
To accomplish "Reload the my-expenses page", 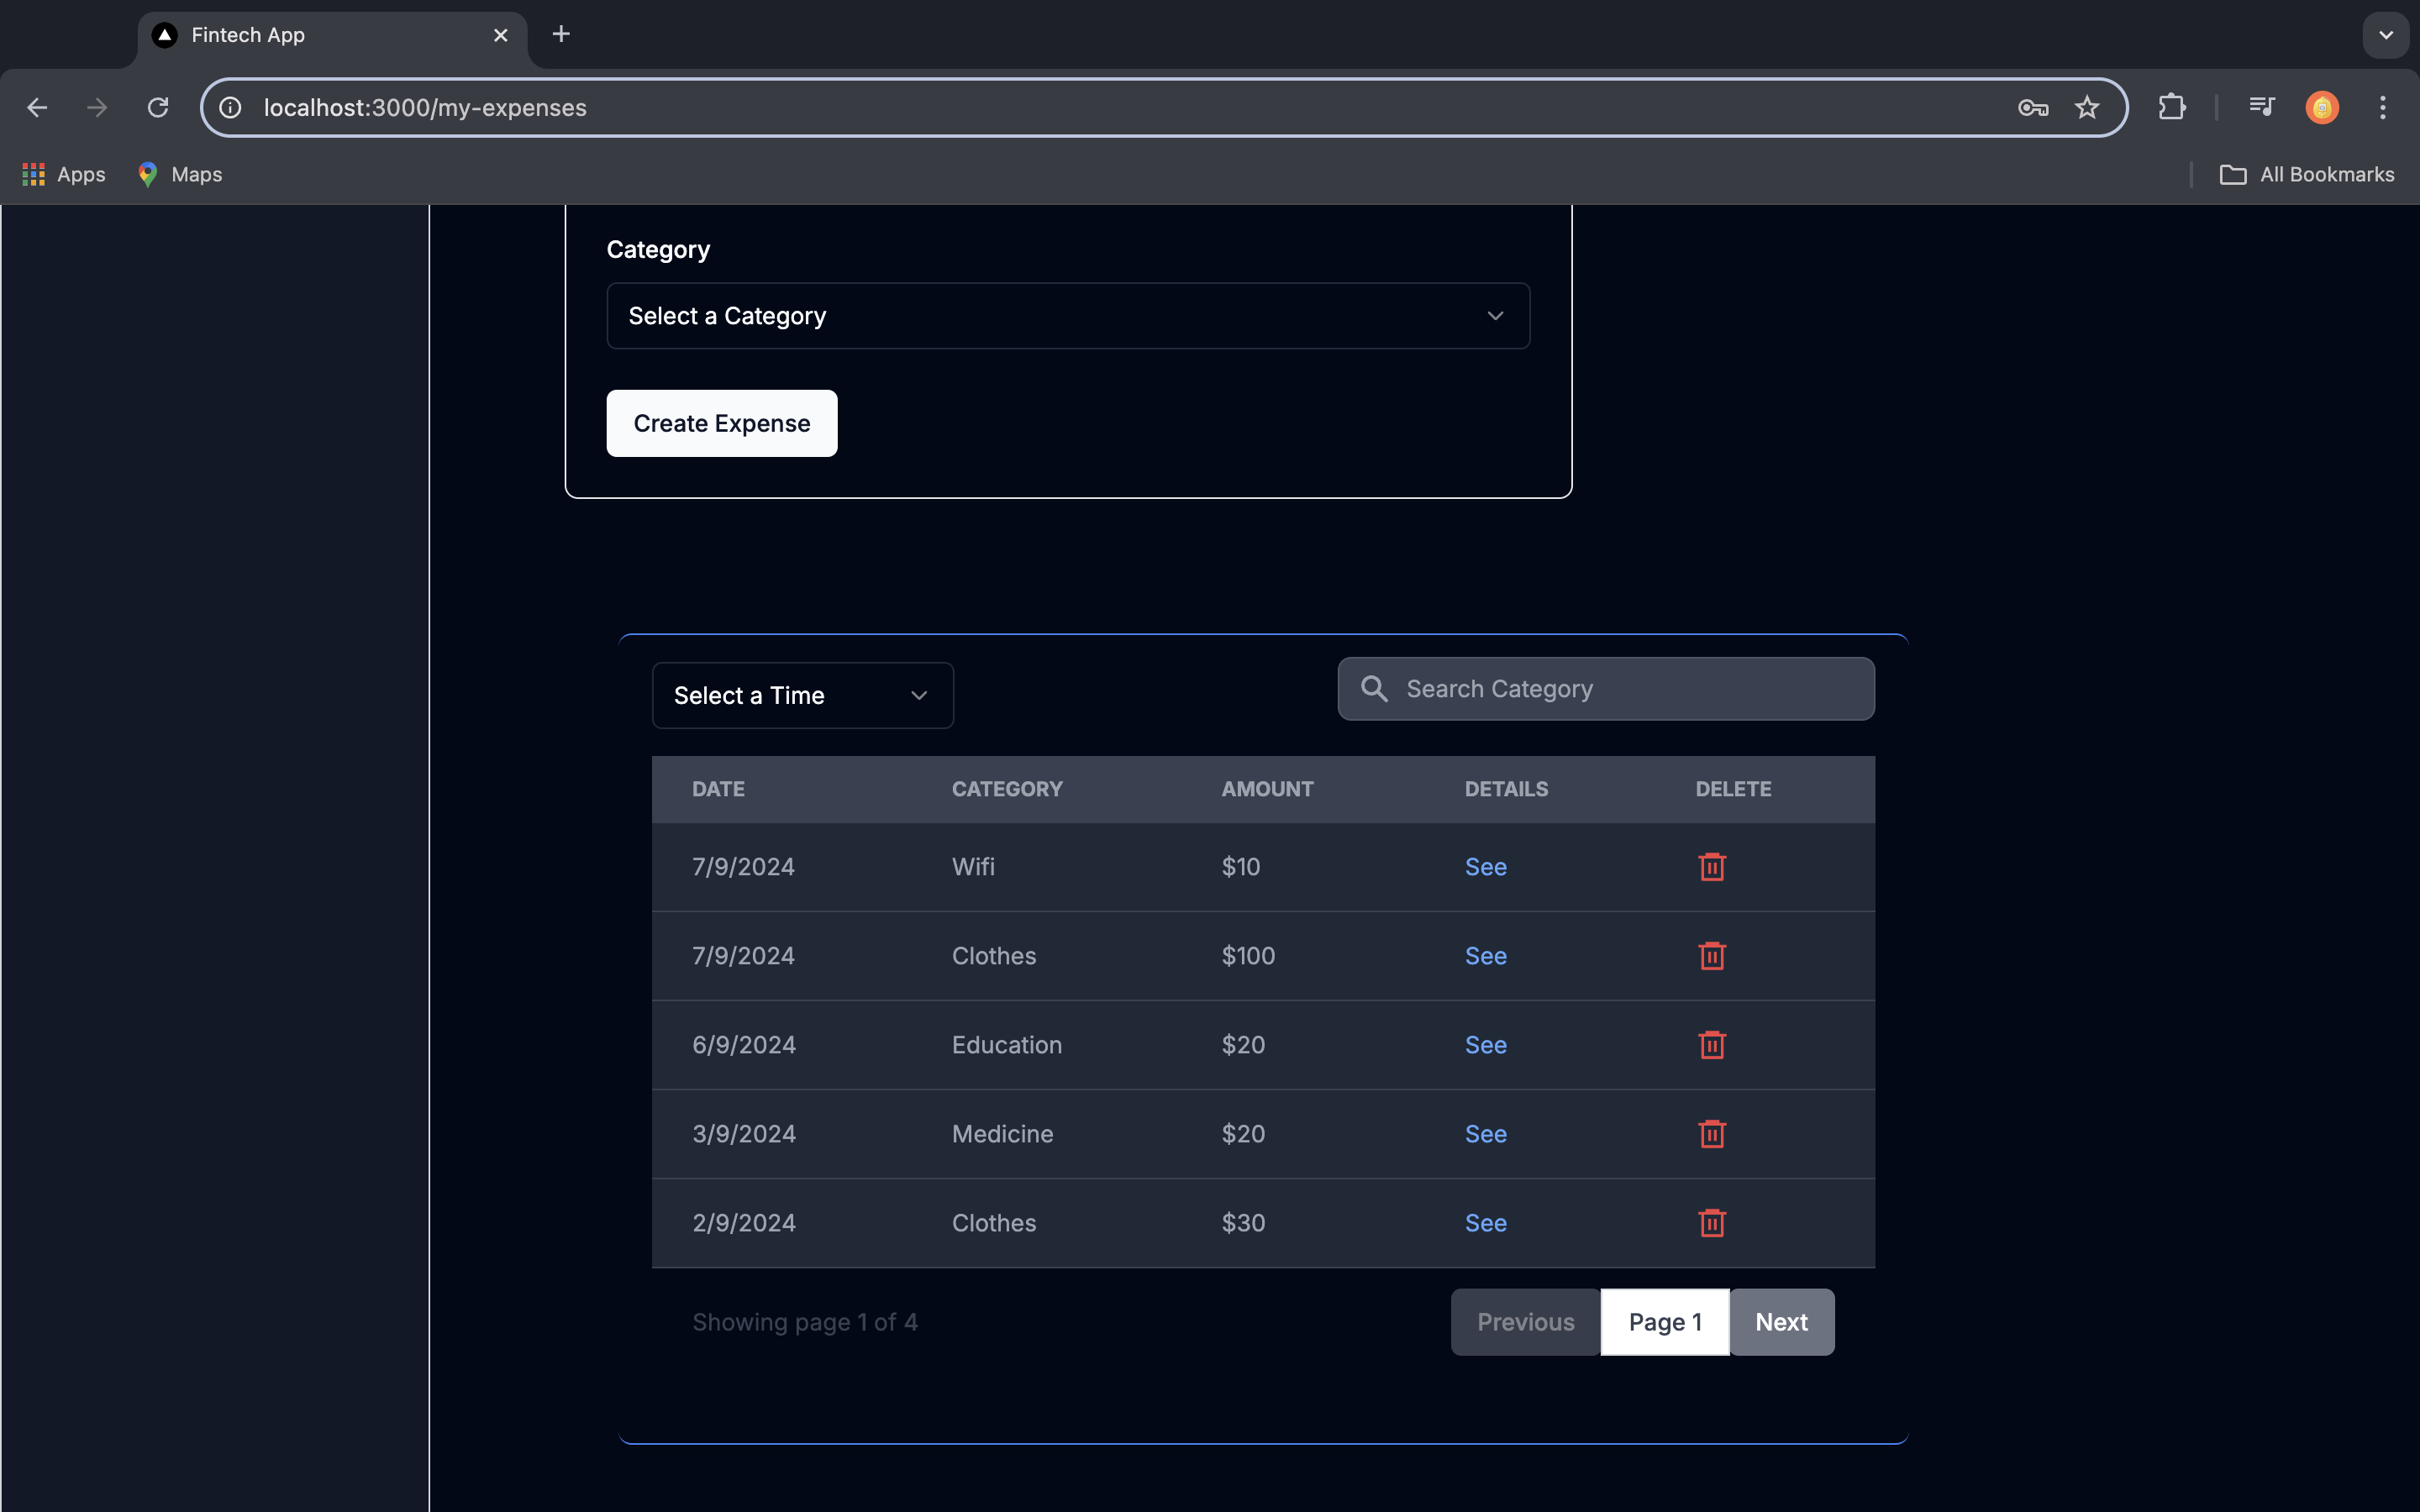I will 158,107.
